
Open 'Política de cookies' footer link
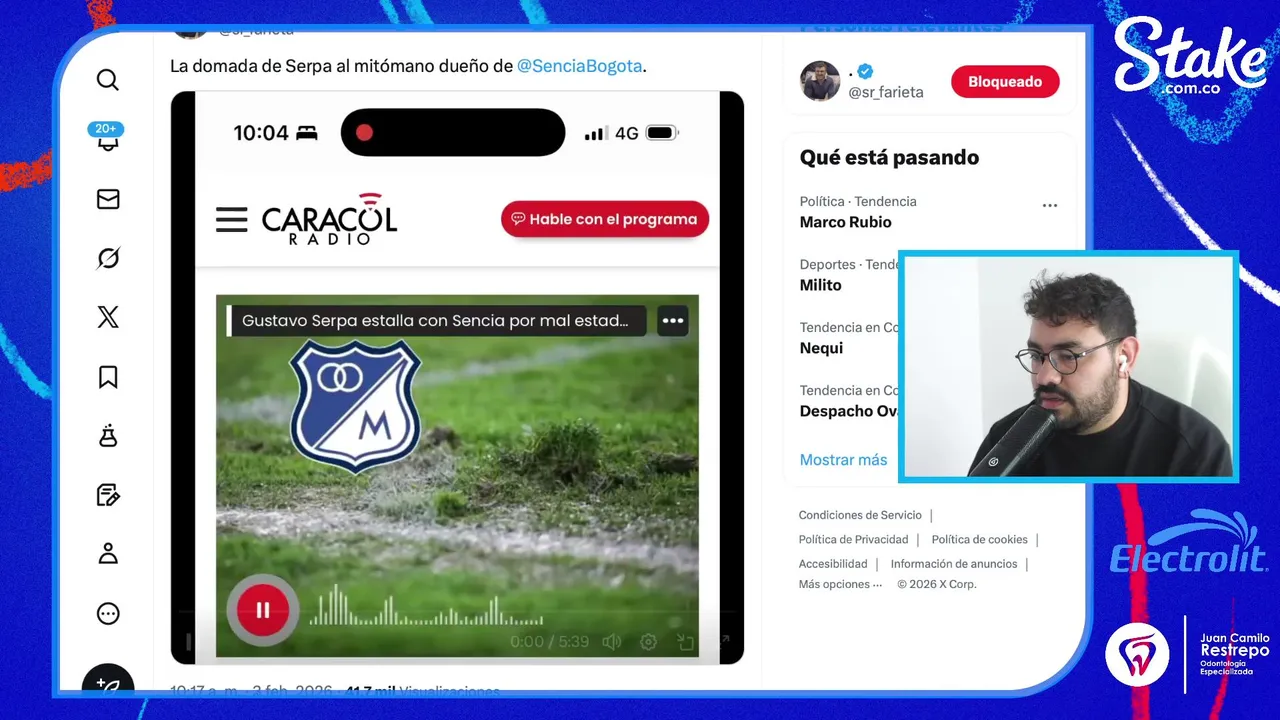979,539
